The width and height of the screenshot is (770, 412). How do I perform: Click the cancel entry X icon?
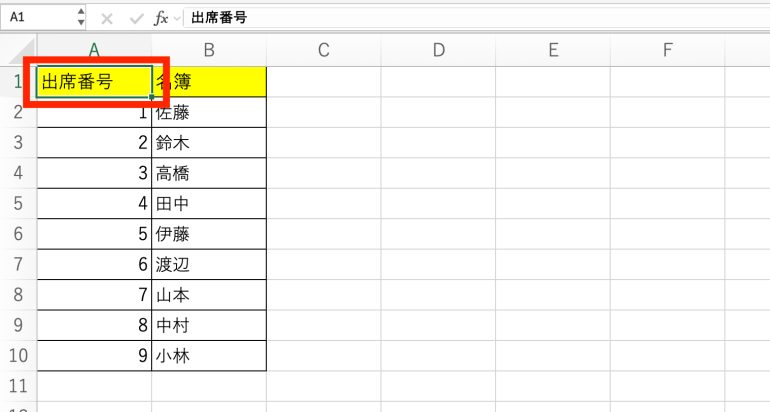coord(108,18)
